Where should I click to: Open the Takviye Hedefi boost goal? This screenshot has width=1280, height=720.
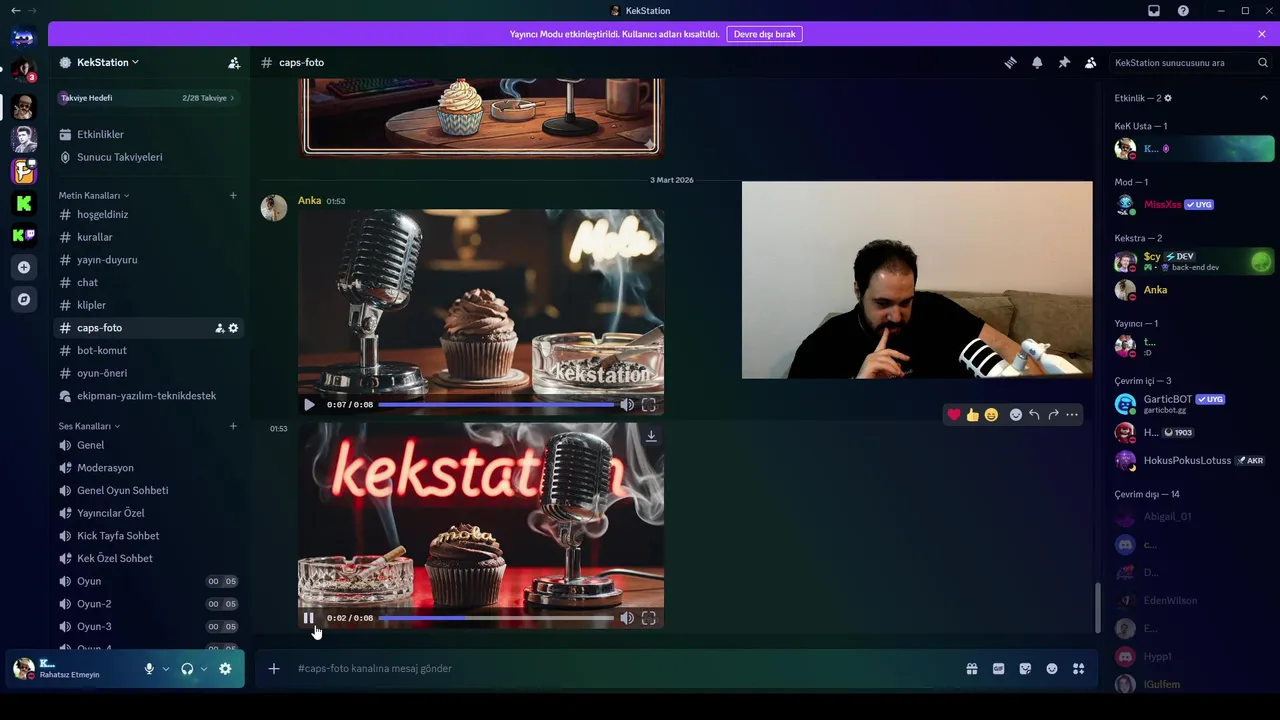click(148, 98)
